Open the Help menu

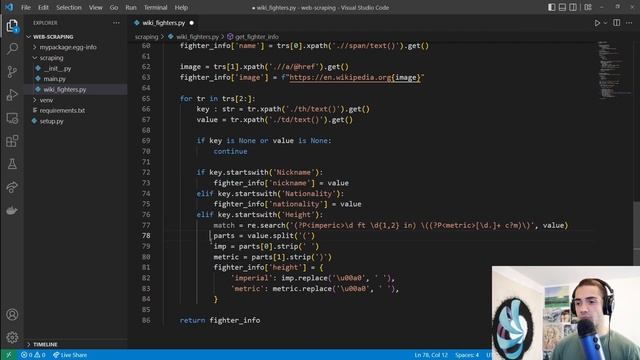point(181,7)
